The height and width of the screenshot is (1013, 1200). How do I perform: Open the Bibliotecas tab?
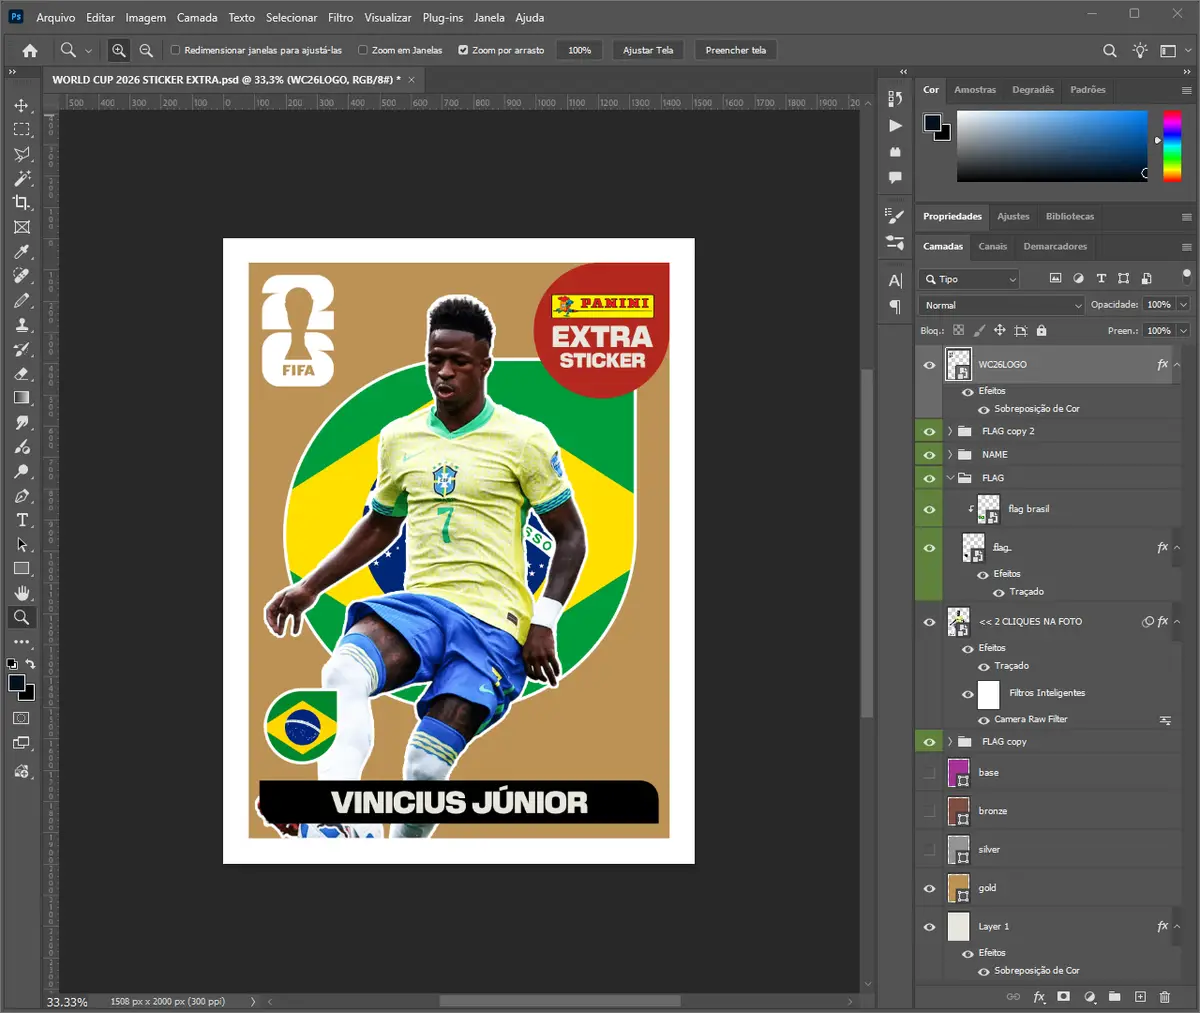click(1070, 217)
